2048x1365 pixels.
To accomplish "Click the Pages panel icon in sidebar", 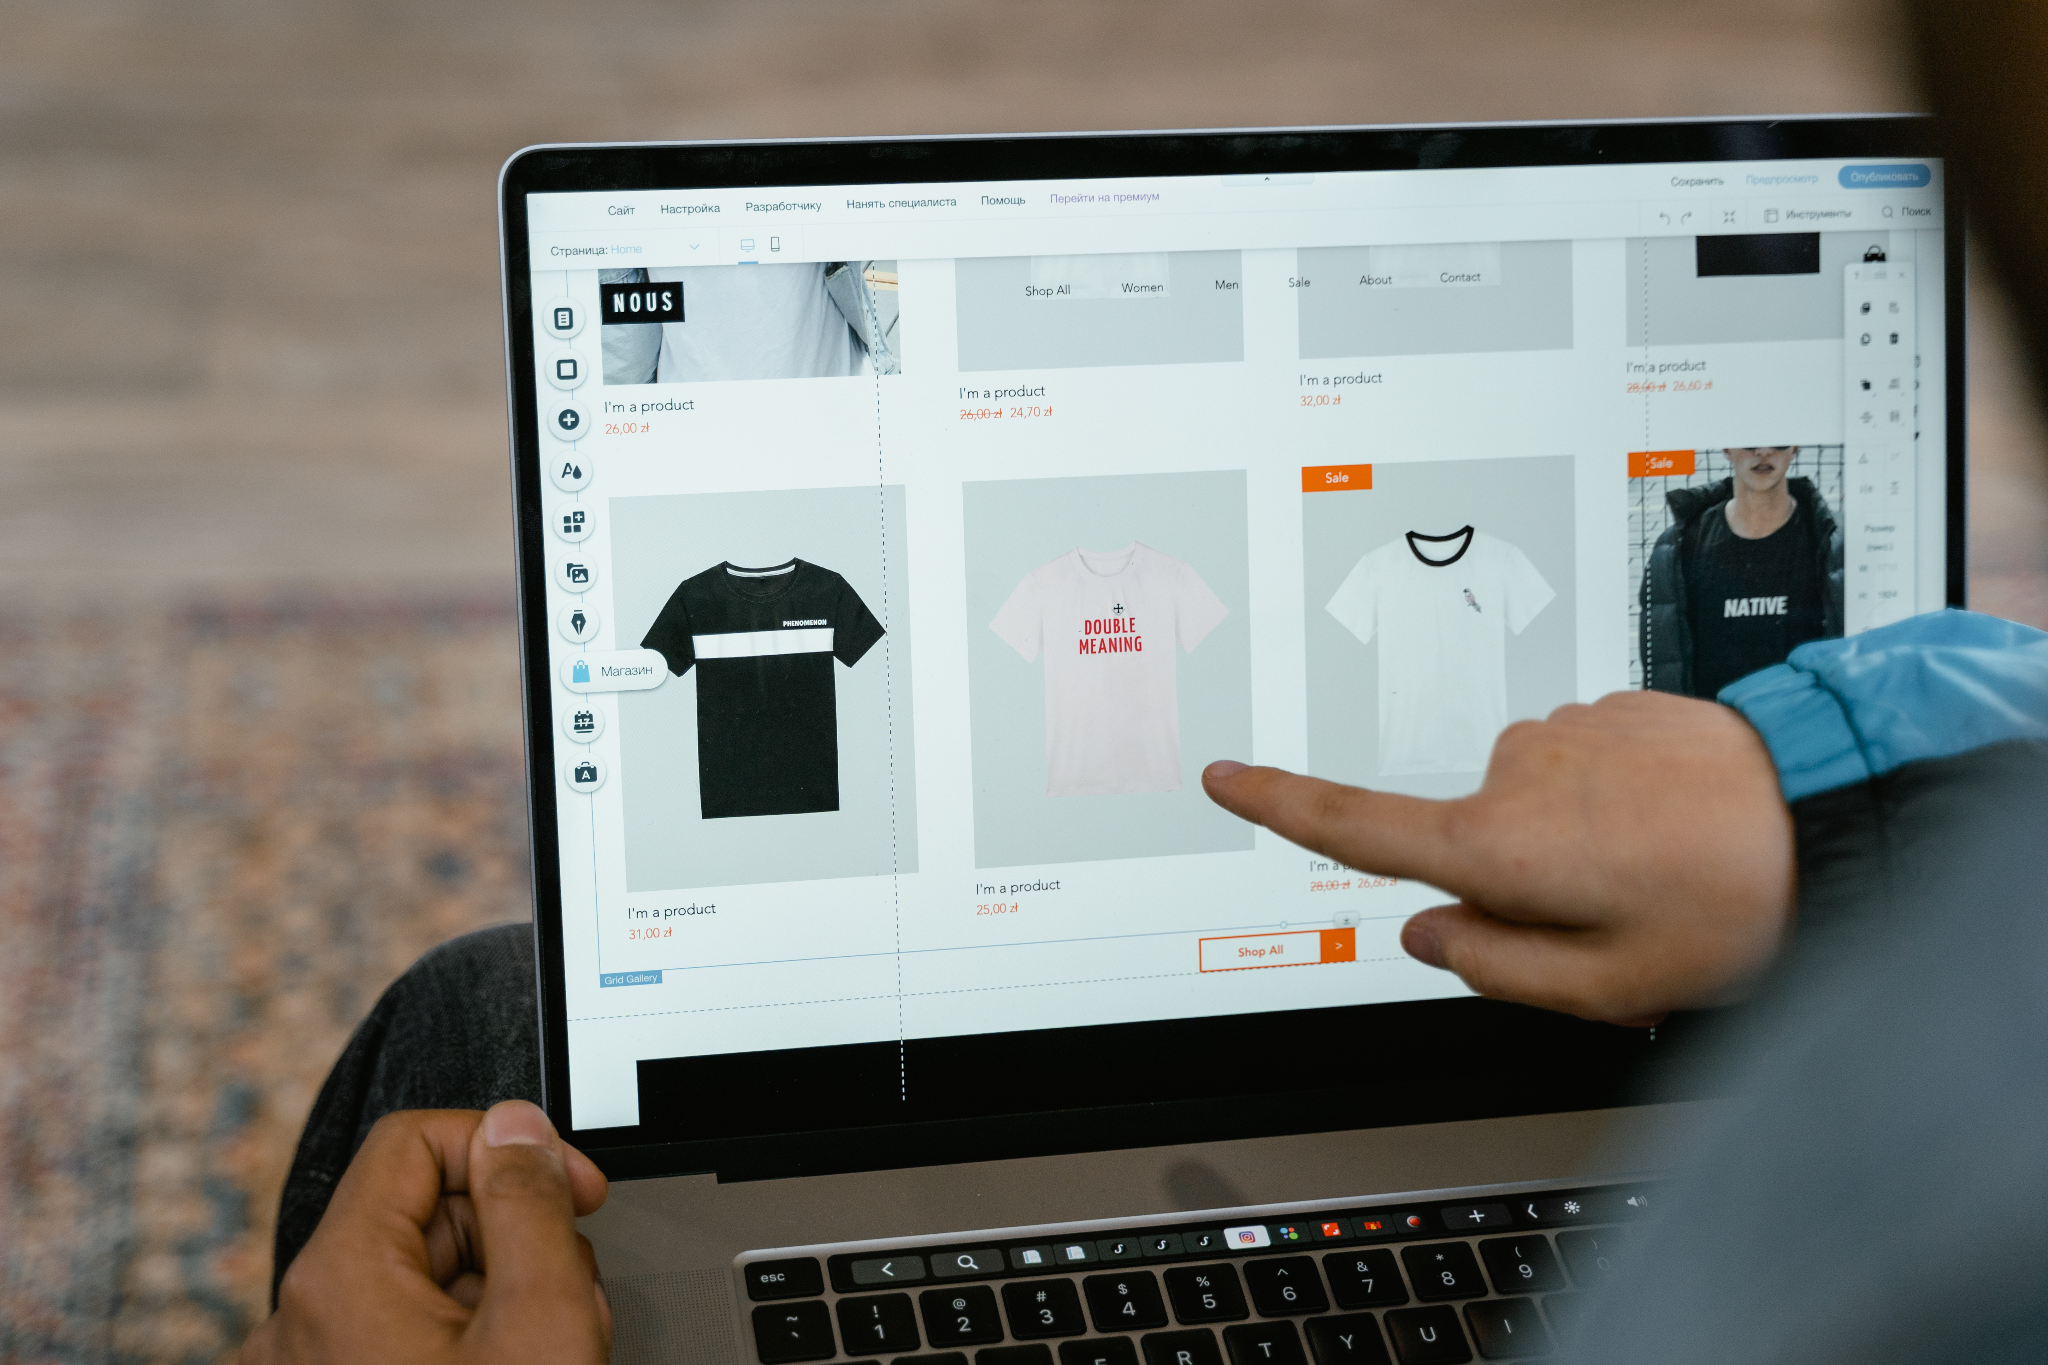I will pyautogui.click(x=580, y=315).
